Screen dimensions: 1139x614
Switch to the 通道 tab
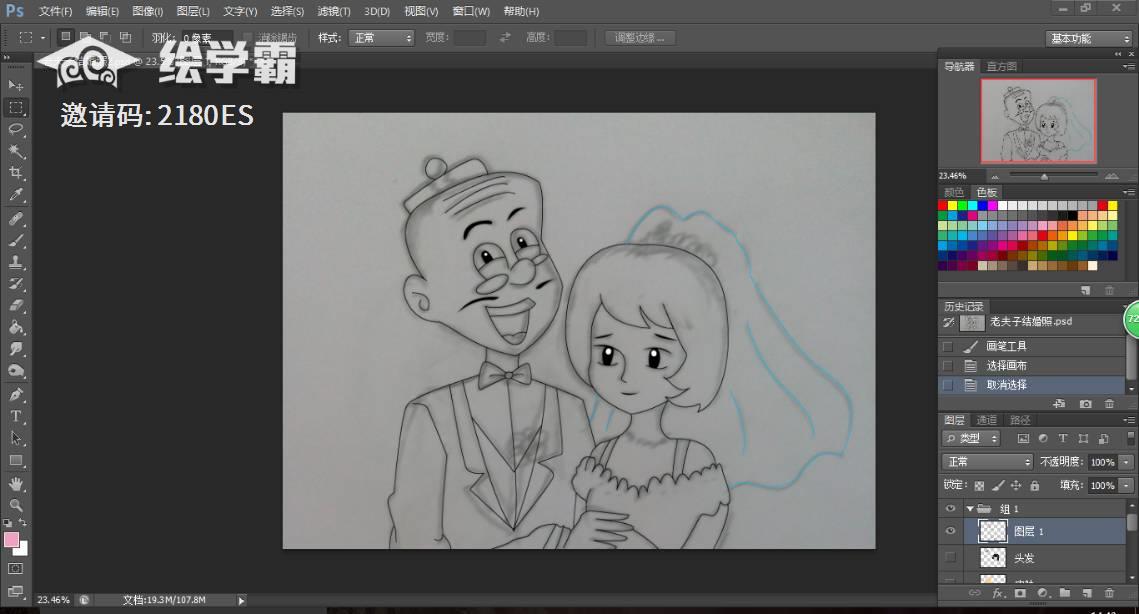tap(986, 420)
